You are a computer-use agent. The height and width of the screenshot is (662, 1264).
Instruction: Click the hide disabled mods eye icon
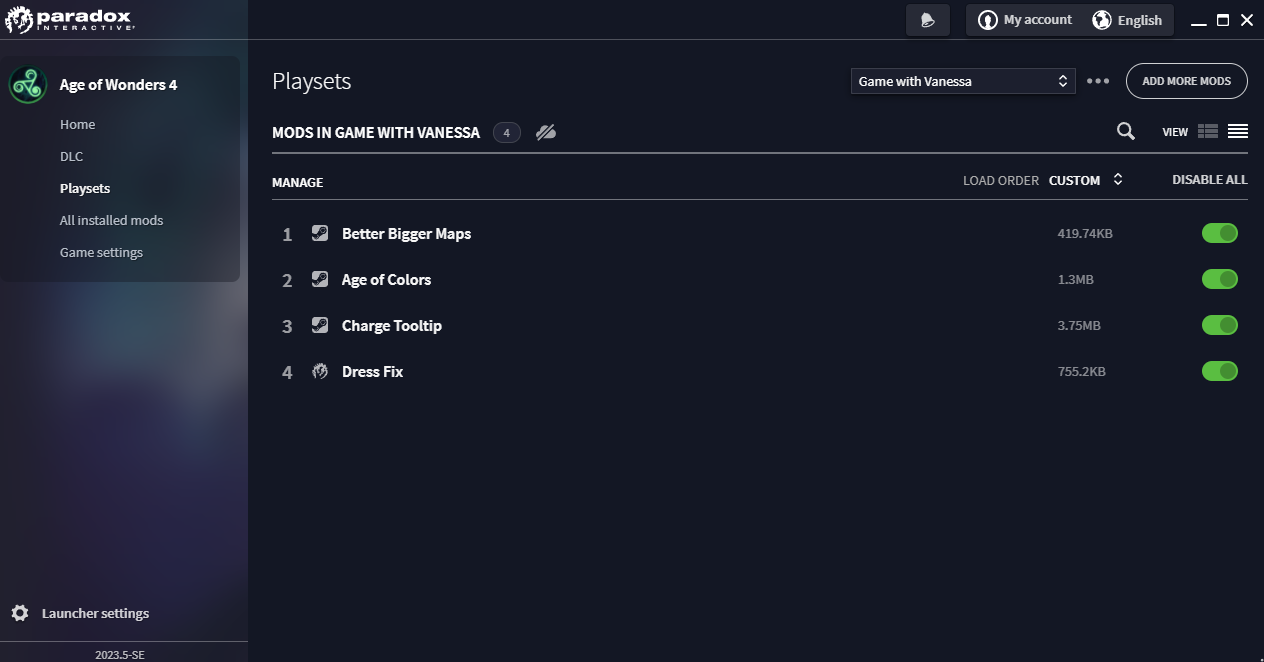(545, 132)
